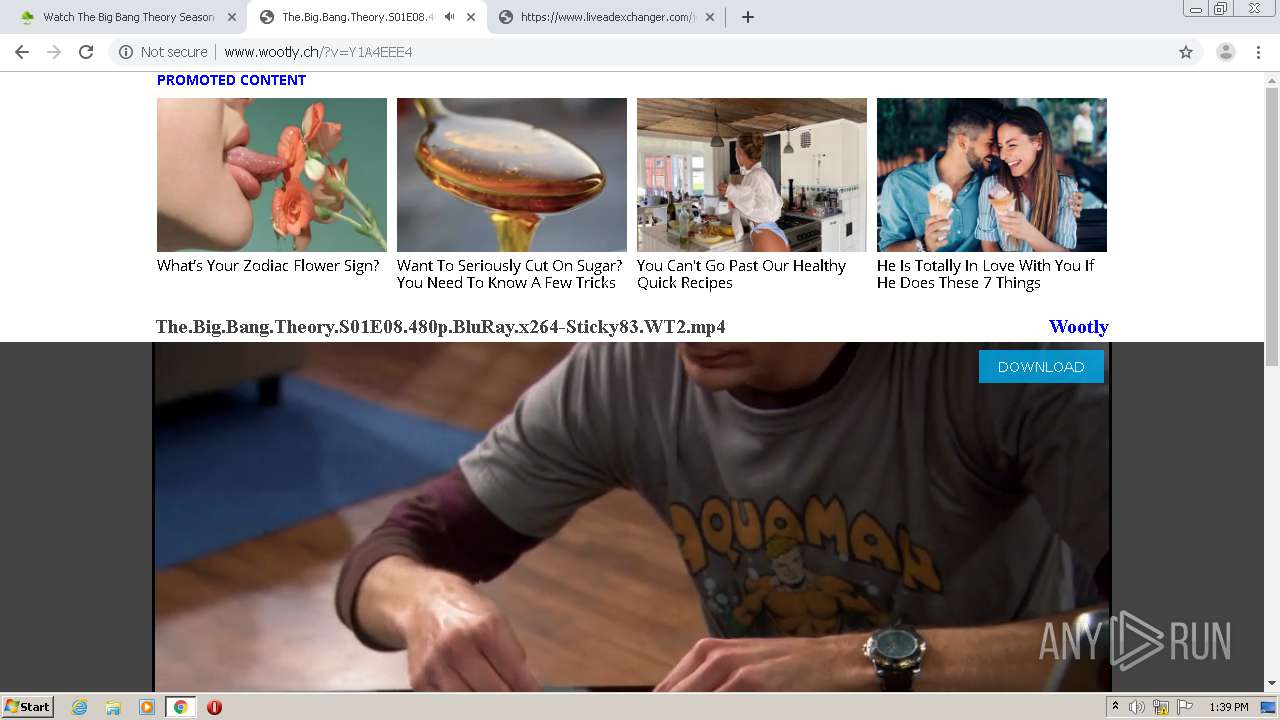The image size is (1280, 720).
Task: Open the honey spoon sugar ad image
Action: tap(512, 175)
